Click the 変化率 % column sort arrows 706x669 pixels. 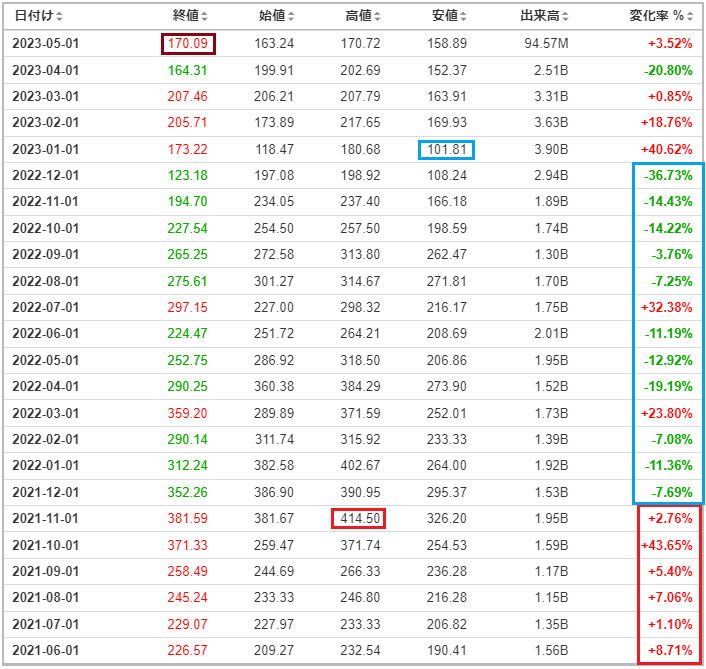(x=690, y=17)
